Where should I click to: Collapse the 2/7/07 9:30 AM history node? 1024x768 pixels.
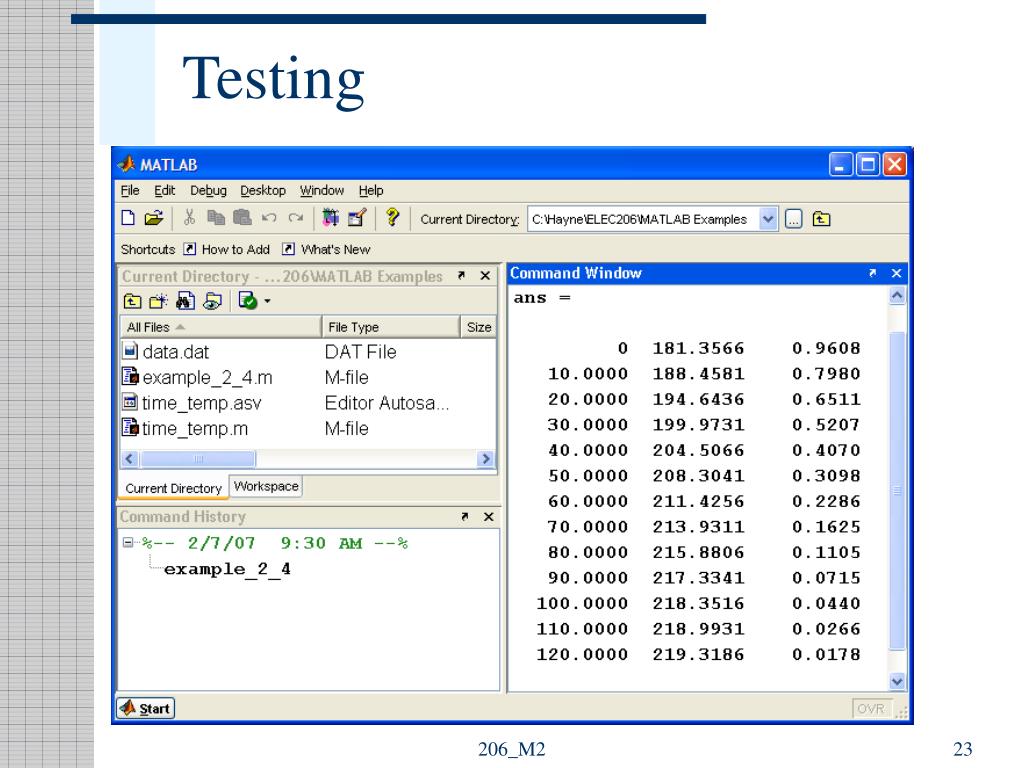[128, 542]
